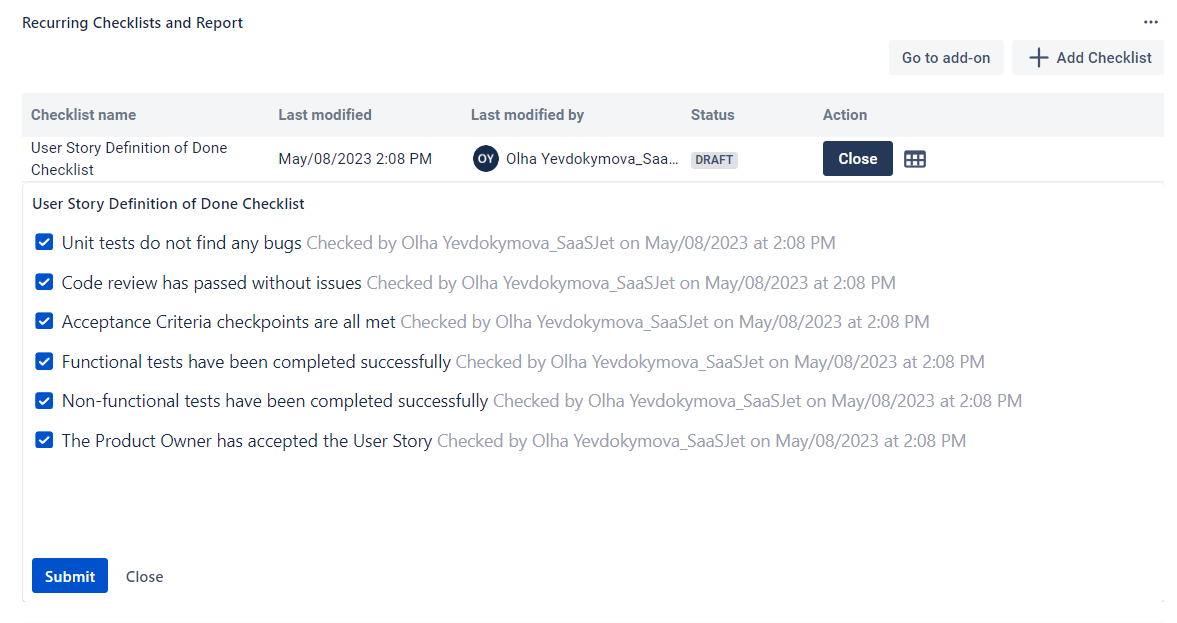Click the OY avatar icon

(485, 159)
